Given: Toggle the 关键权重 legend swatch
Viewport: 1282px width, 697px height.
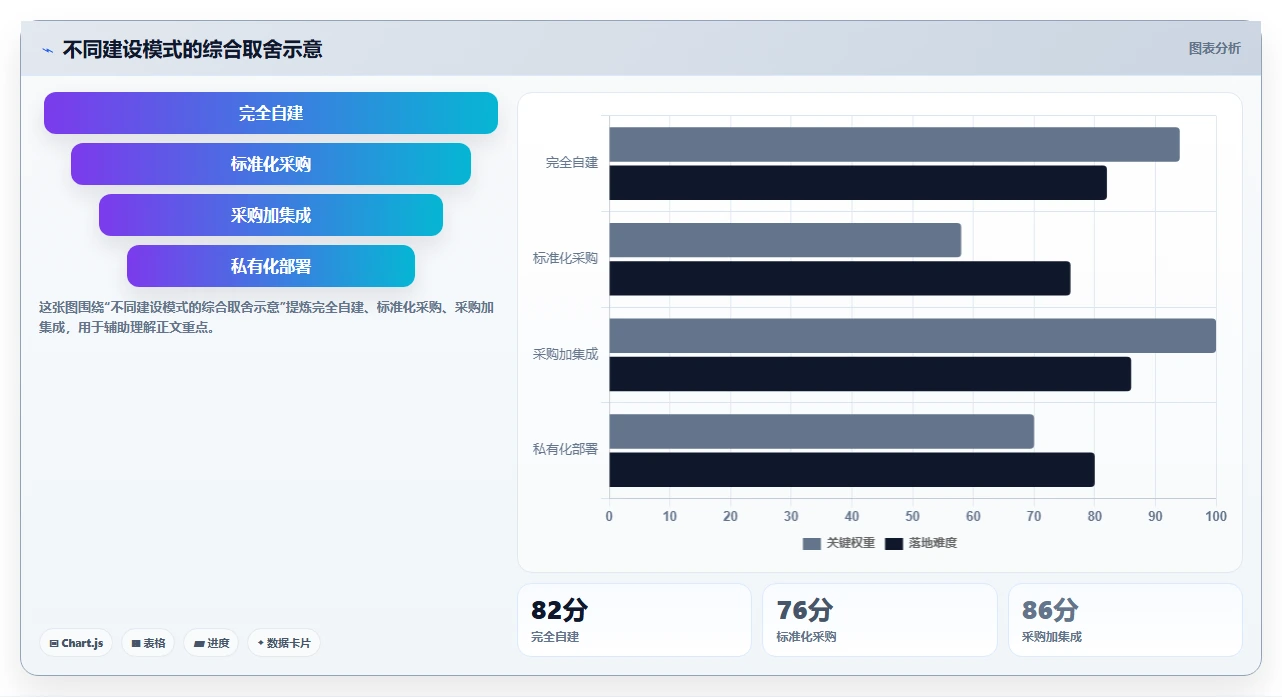Looking at the screenshot, I should coord(812,544).
